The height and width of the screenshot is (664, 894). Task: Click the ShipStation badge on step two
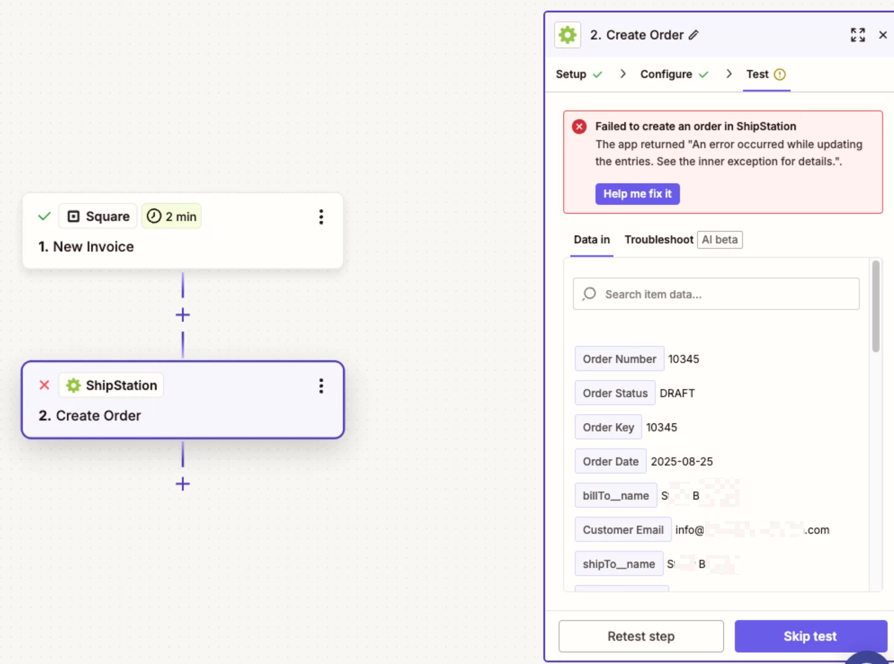111,386
